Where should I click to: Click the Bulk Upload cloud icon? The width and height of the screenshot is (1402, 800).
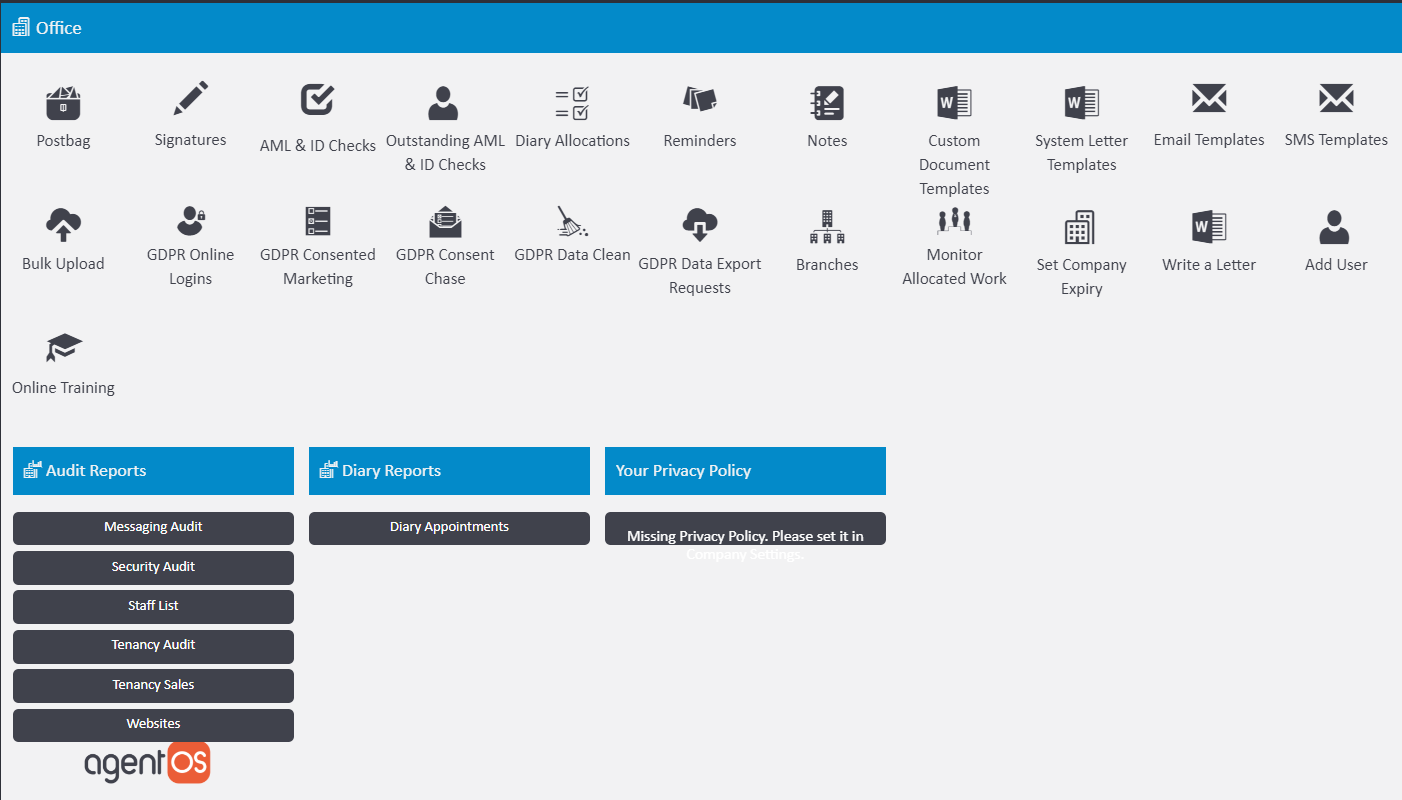coord(63,225)
